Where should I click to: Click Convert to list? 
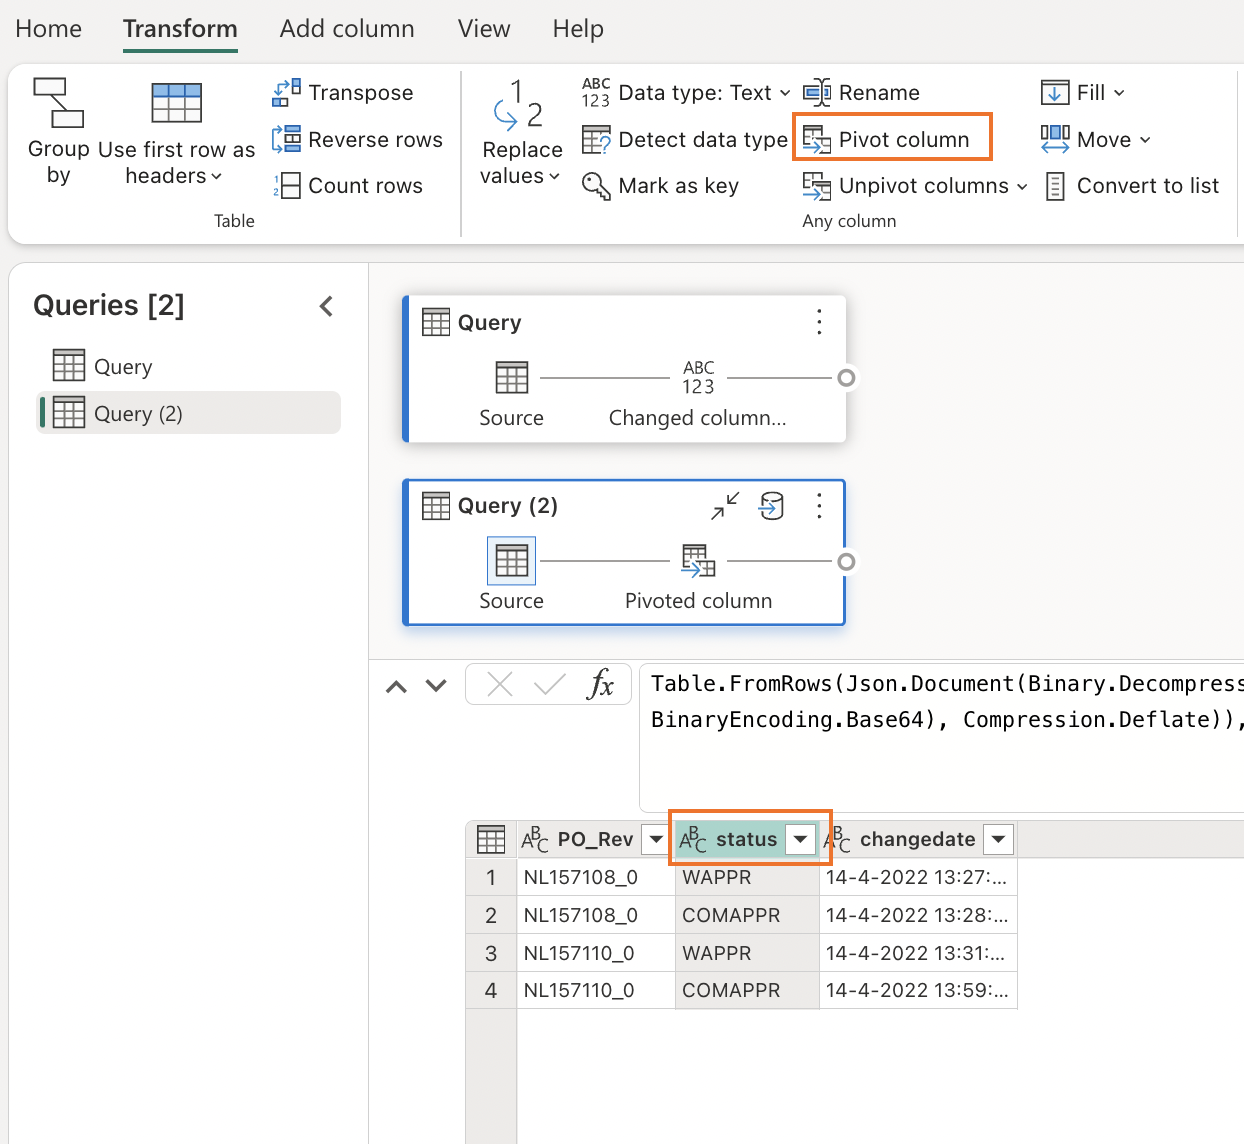click(x=1132, y=185)
